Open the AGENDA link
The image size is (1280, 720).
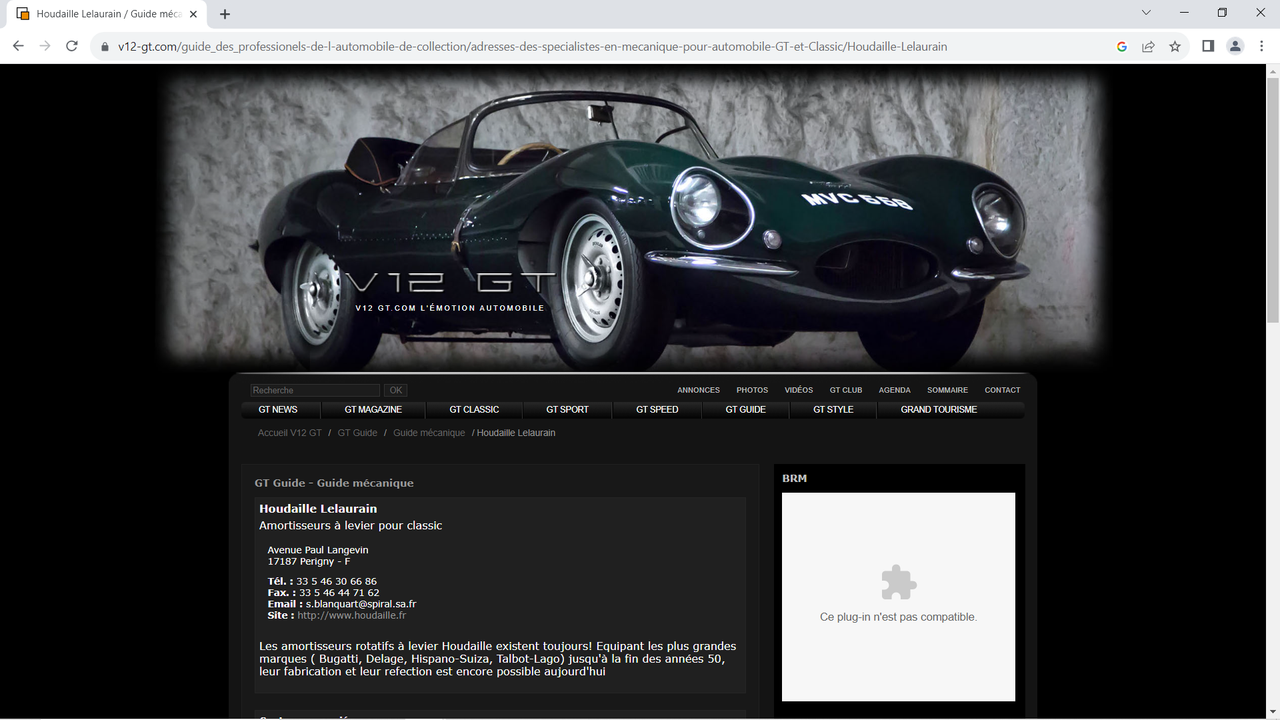click(x=895, y=390)
